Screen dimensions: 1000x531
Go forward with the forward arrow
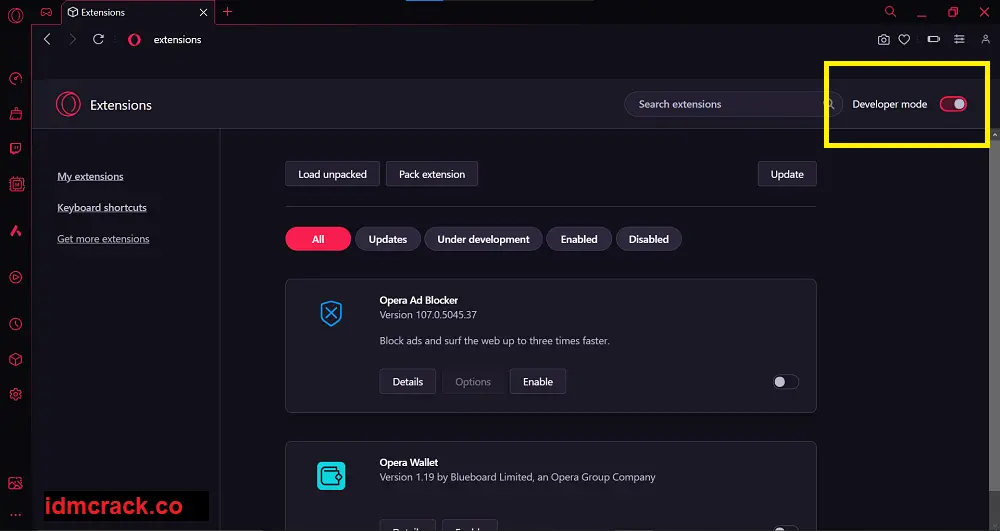pos(72,40)
